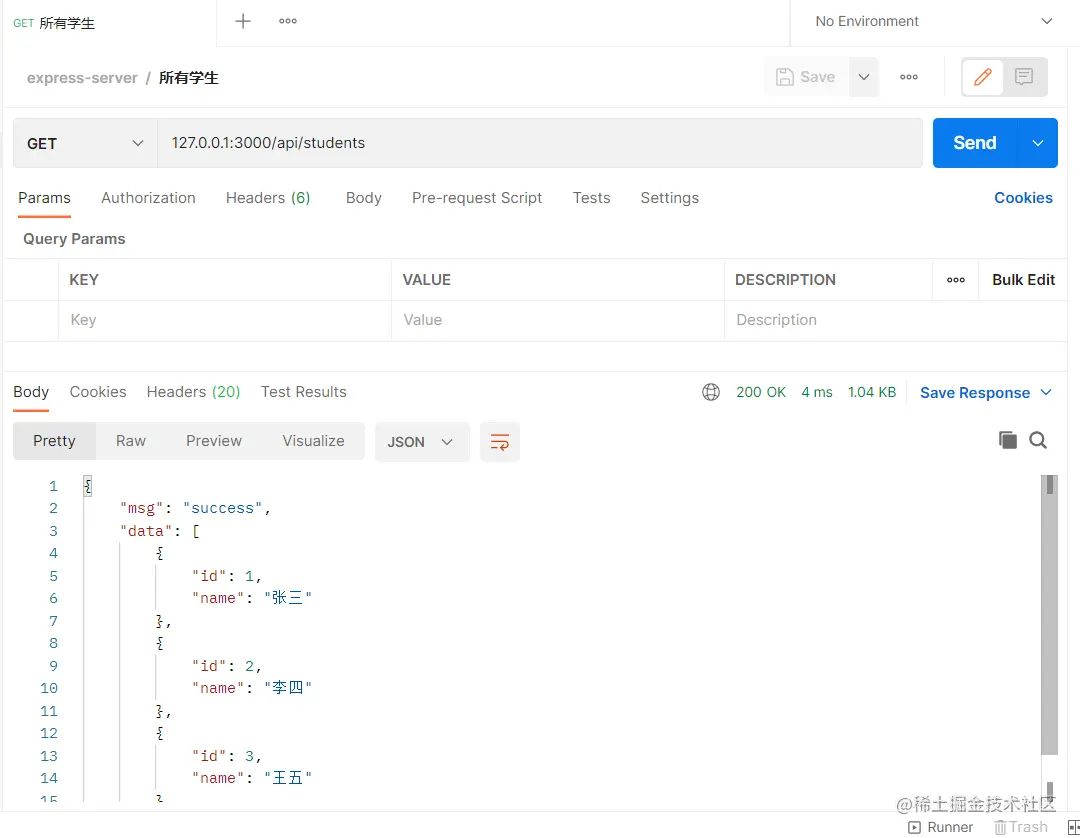Viewport: 1080px width, 838px height.
Task: Send the request with Send button
Action: [x=975, y=143]
